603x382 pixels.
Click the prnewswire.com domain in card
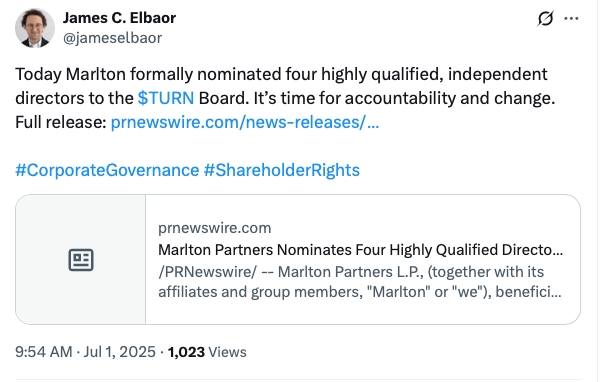(215, 228)
